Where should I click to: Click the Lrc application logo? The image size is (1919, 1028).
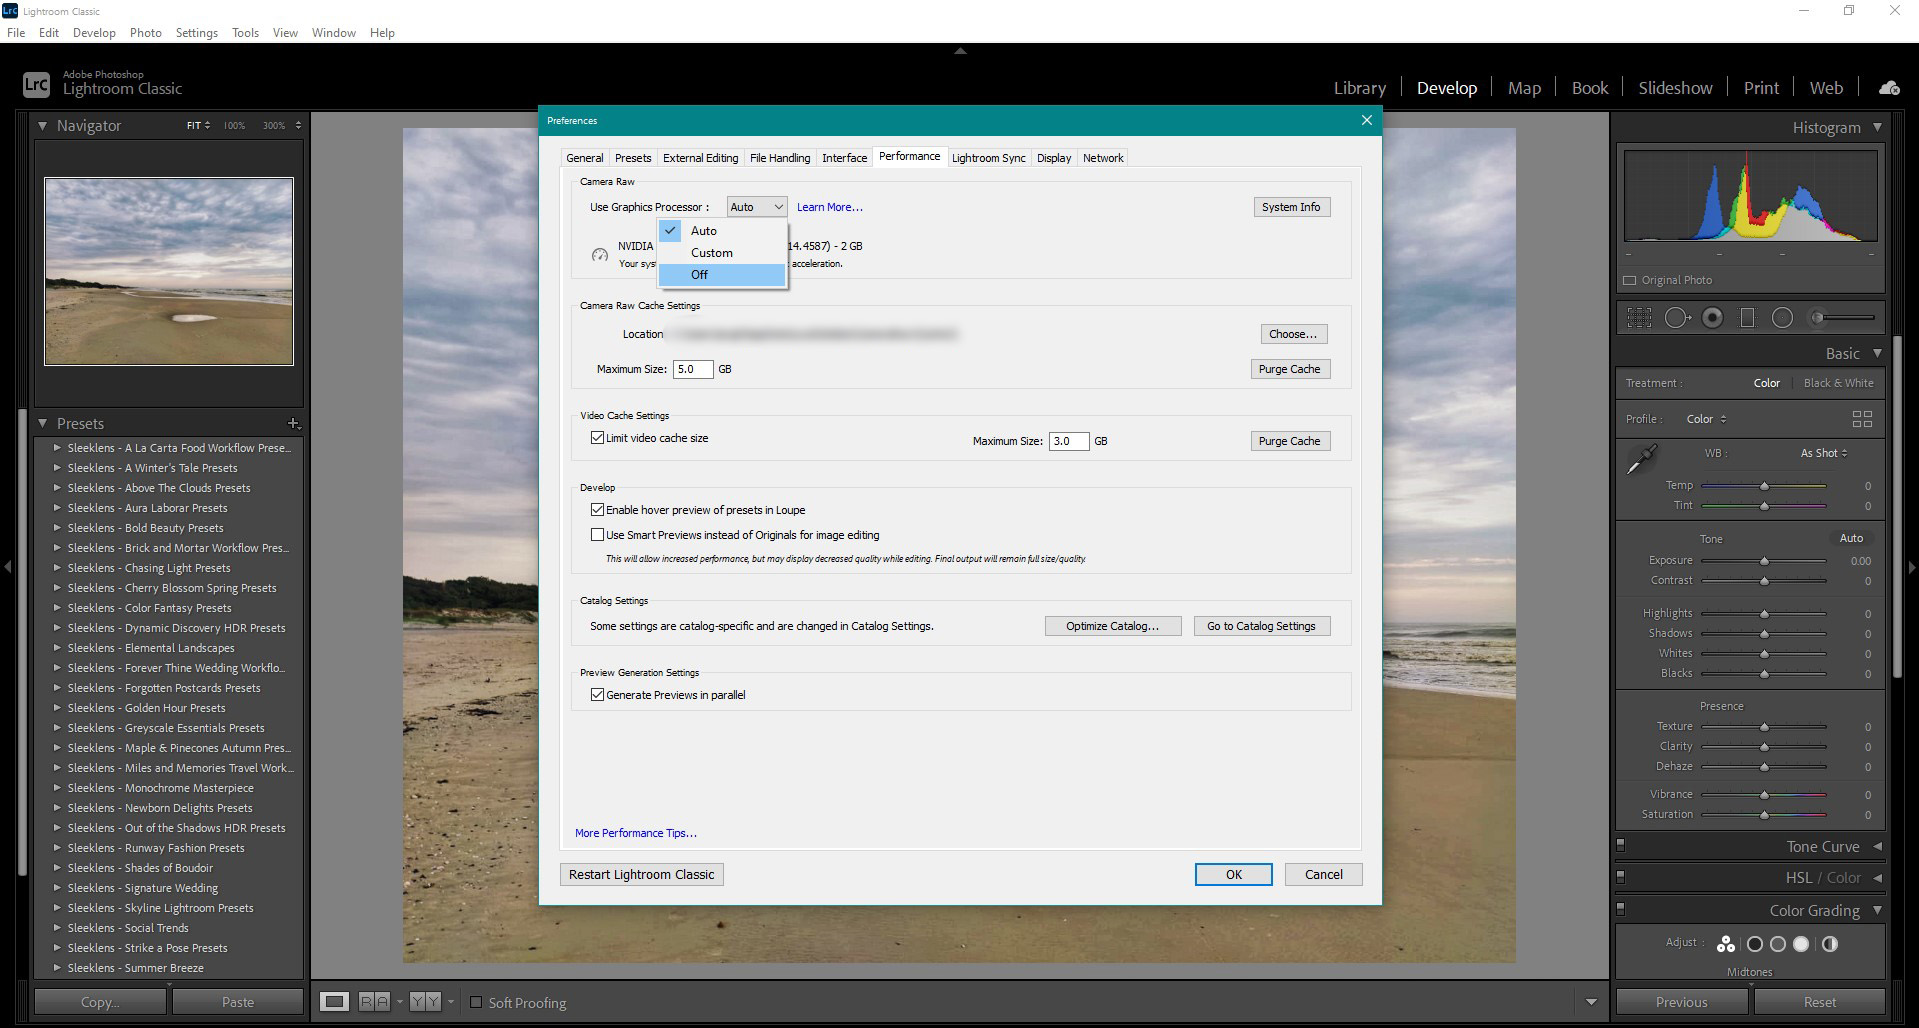pyautogui.click(x=36, y=85)
